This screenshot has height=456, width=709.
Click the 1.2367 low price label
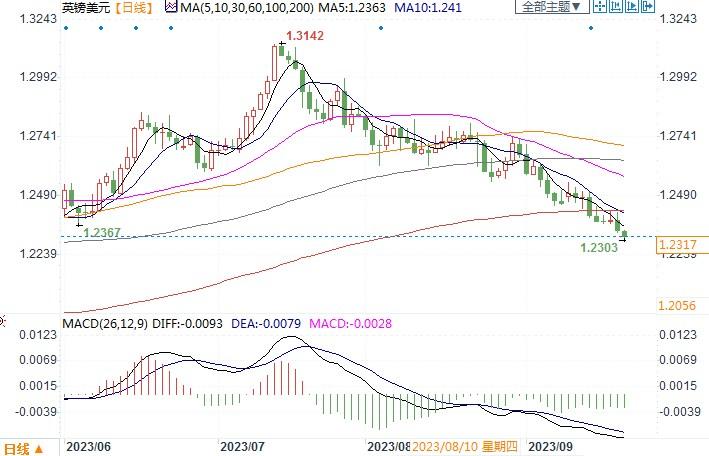click(103, 233)
